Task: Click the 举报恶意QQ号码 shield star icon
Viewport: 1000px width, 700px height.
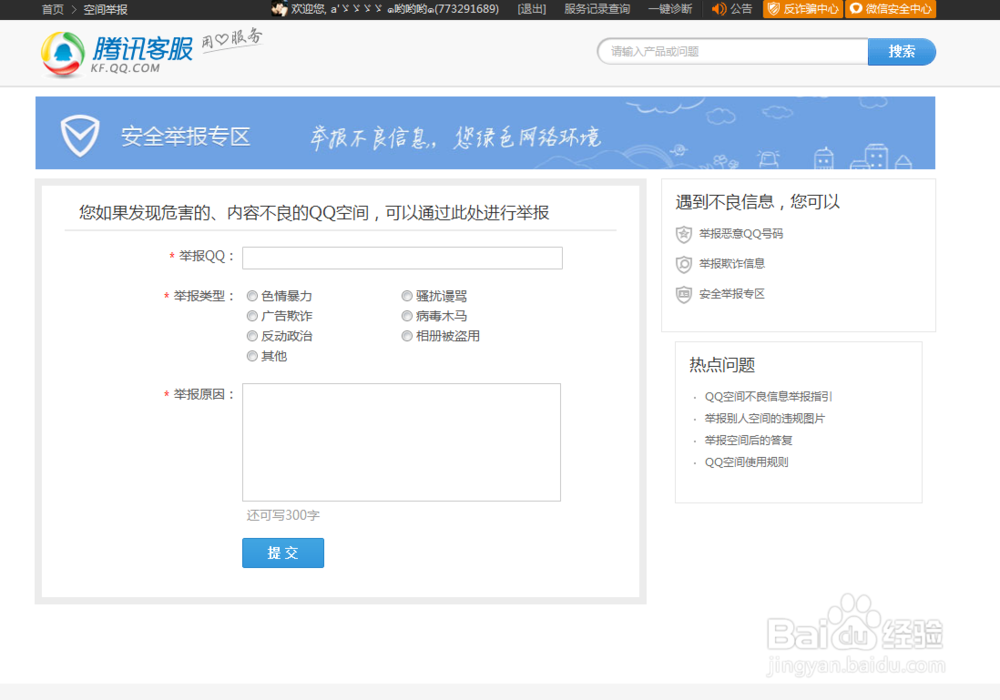Action: [683, 234]
